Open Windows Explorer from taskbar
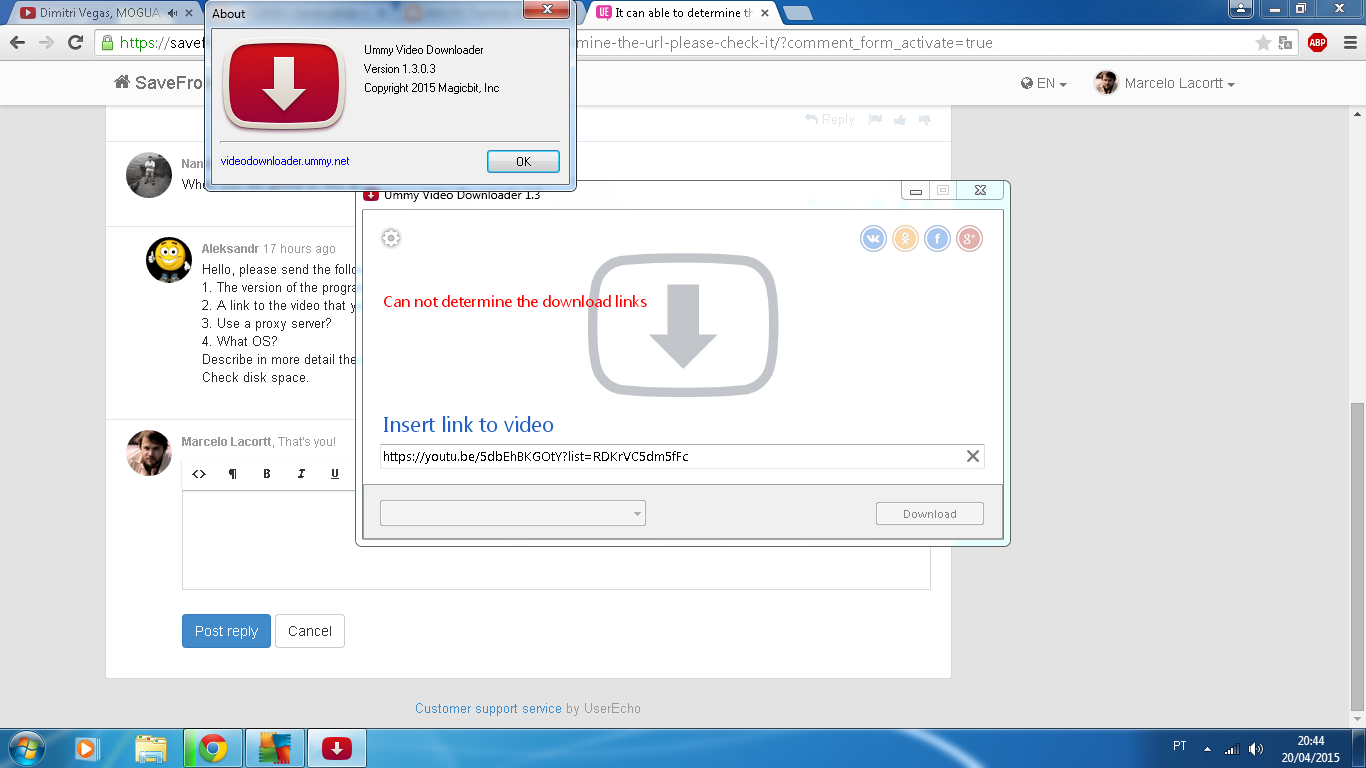1366x768 pixels. (151, 748)
